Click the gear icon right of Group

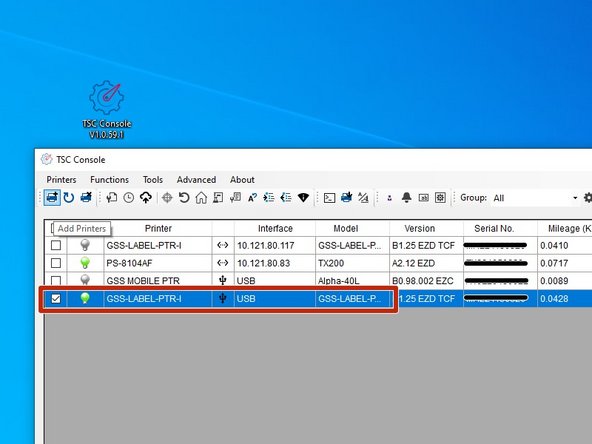[x=587, y=197]
